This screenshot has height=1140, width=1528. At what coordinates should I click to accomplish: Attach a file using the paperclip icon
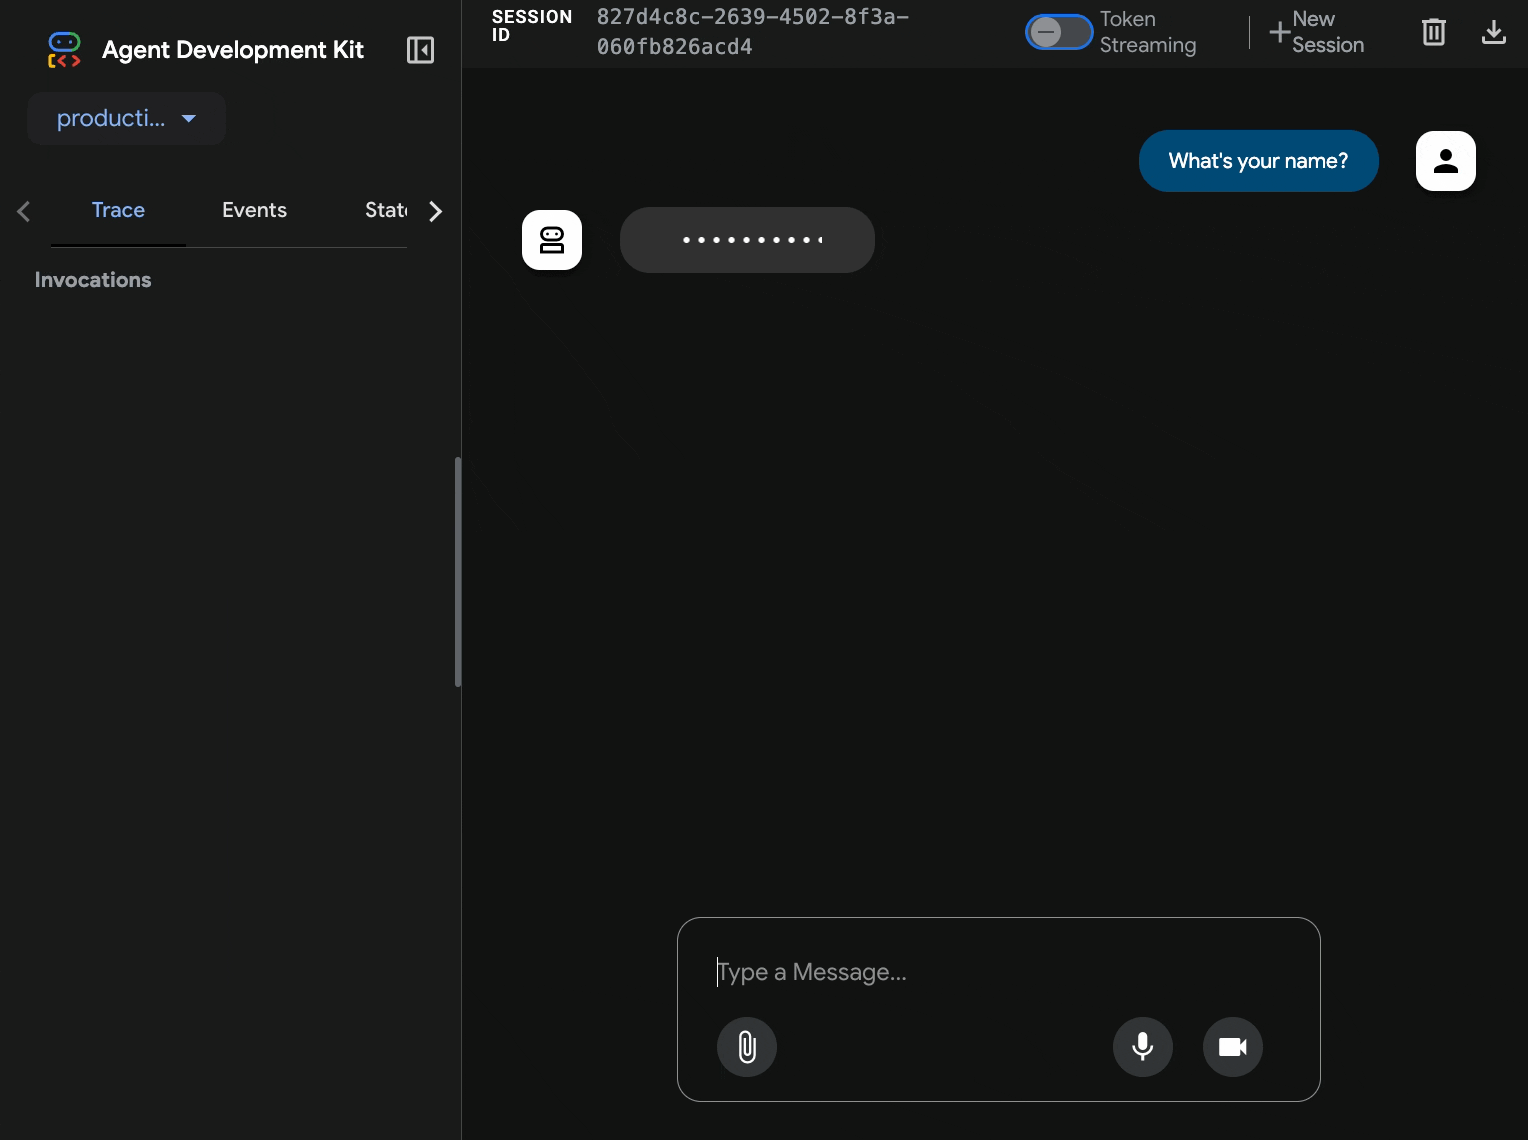(x=746, y=1047)
